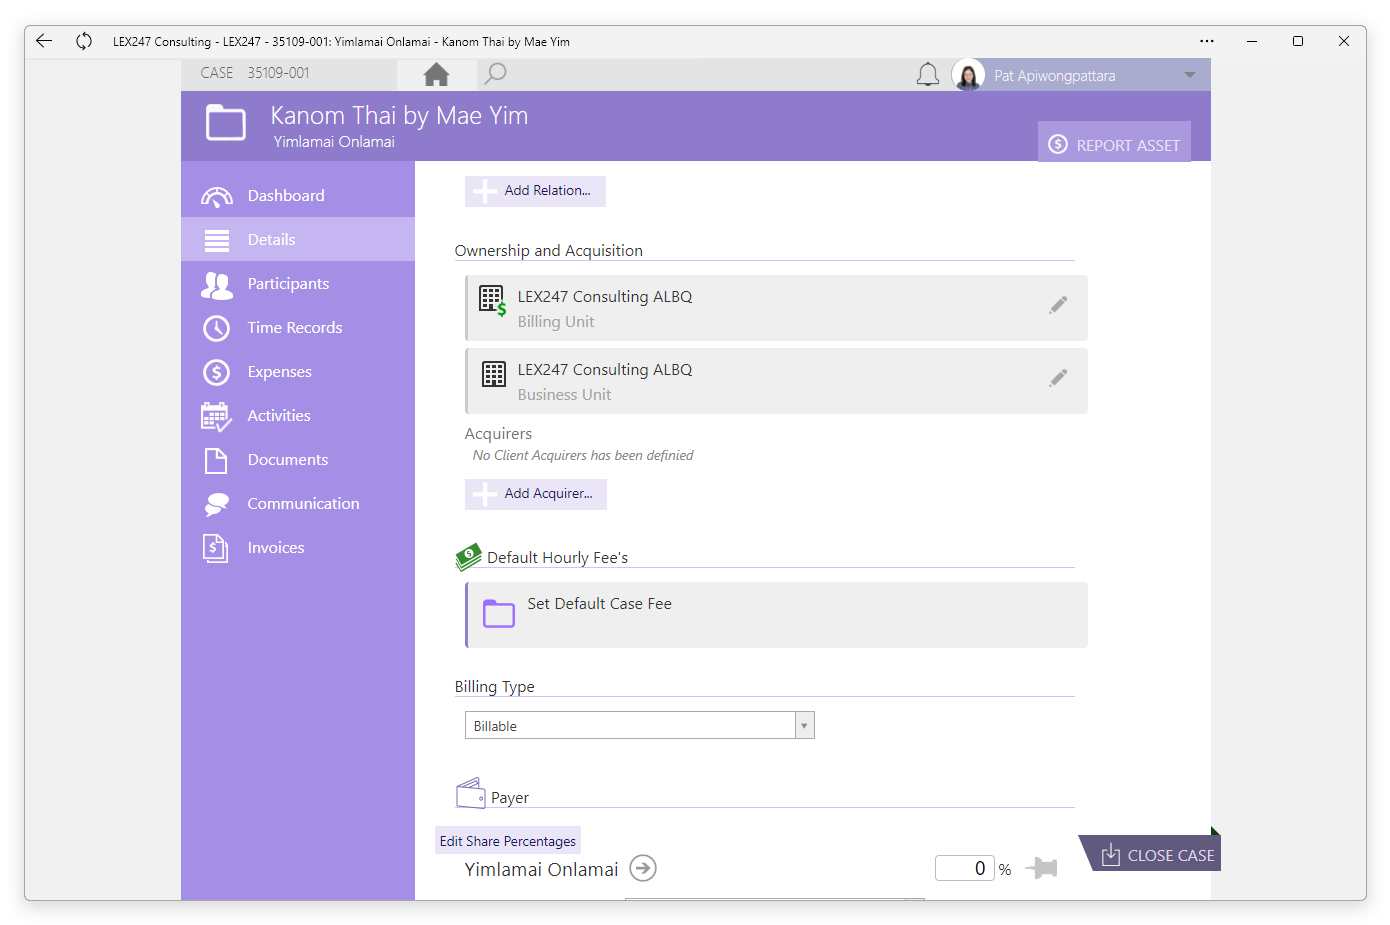Click the Participants people icon
The image size is (1390, 925).
(x=217, y=285)
